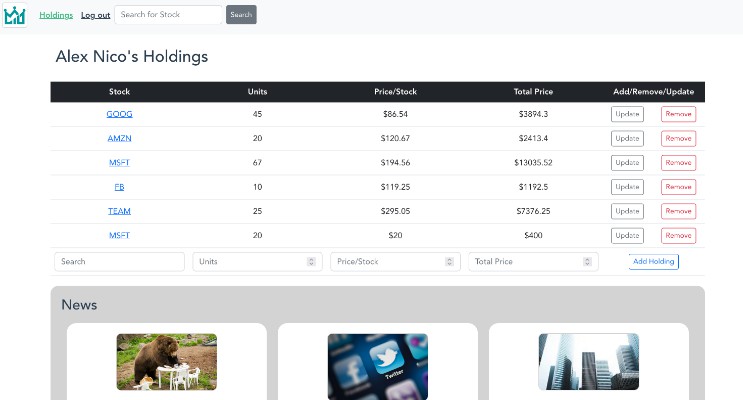Viewport: 743px width, 400px height.
Task: Update the 67-unit MSFT holding
Action: (627, 163)
